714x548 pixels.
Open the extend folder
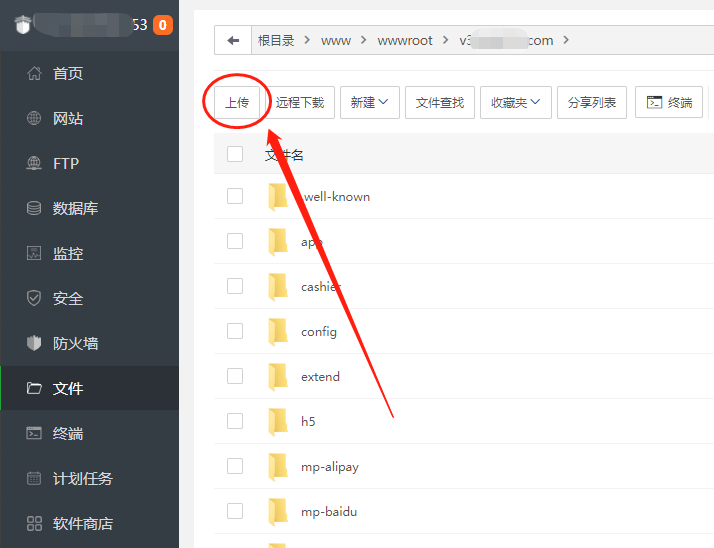point(320,376)
